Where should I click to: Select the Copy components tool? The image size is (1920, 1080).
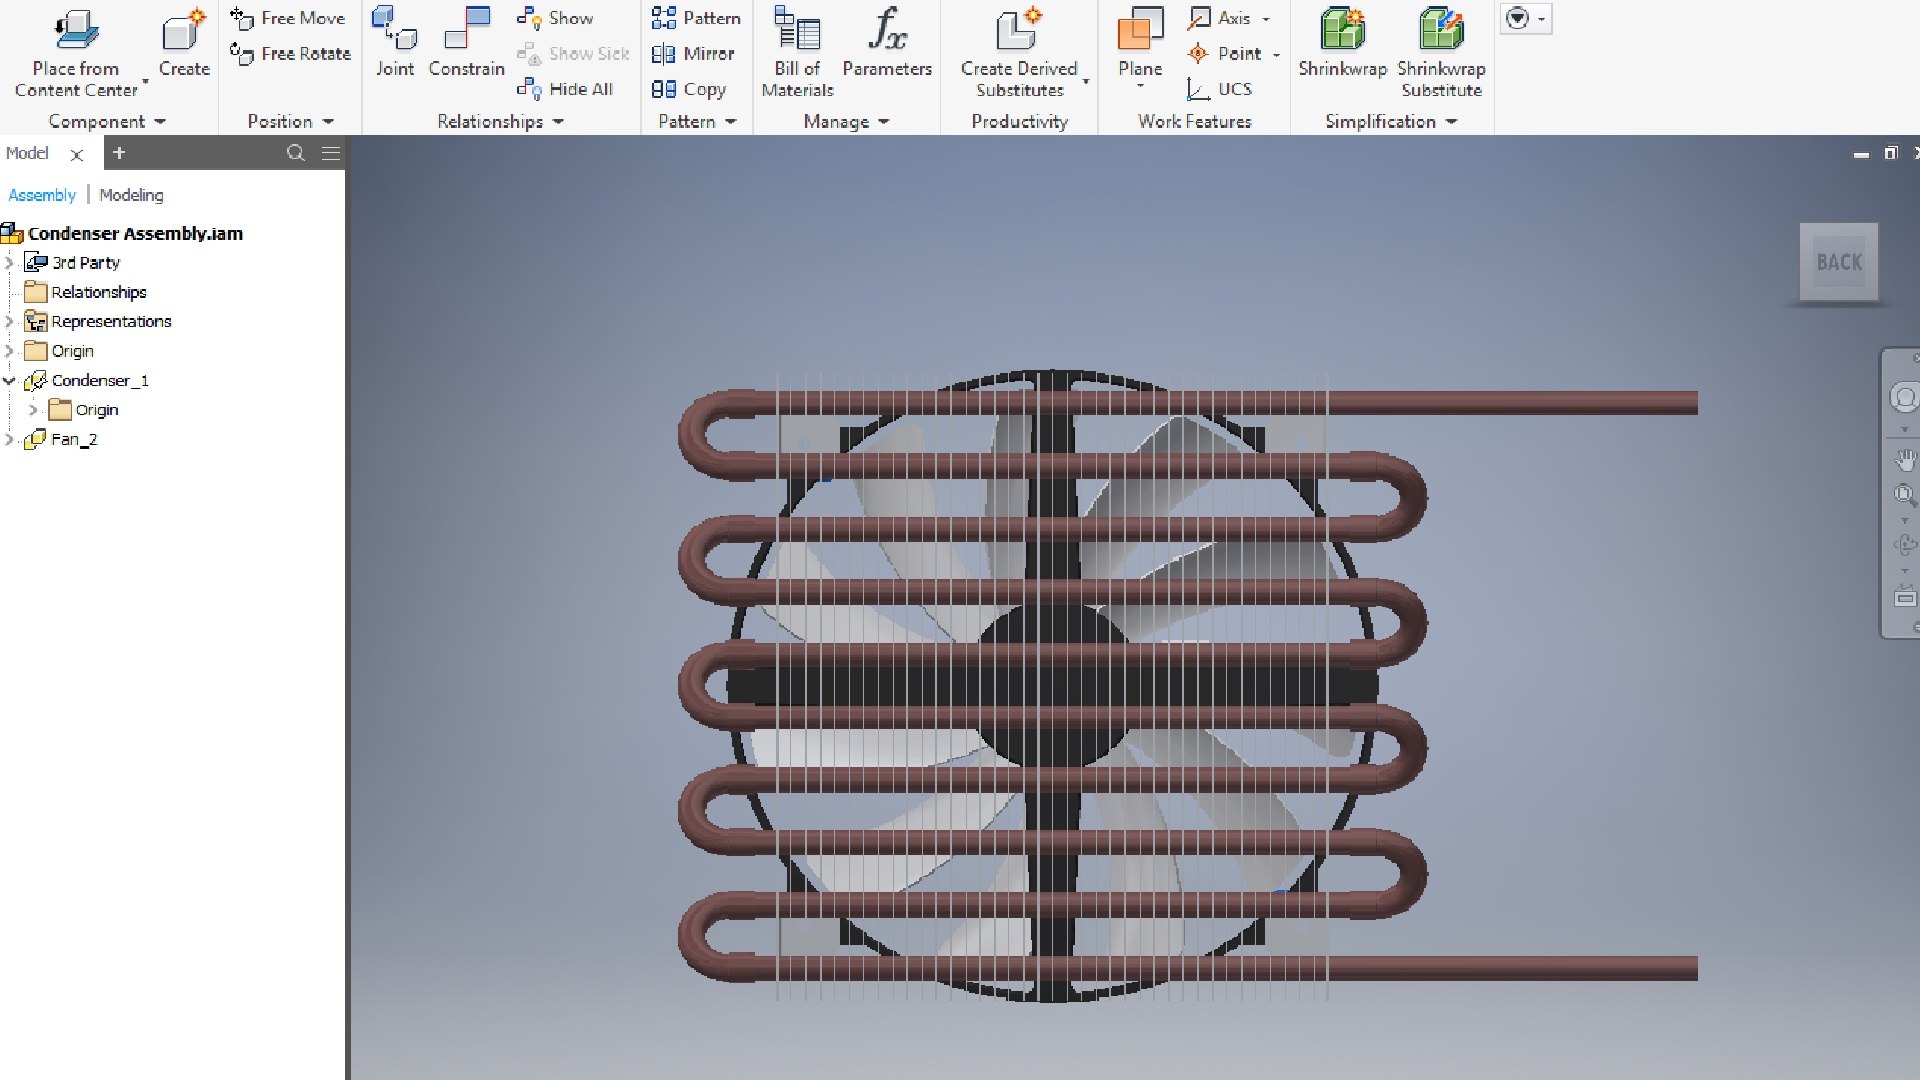click(x=689, y=89)
